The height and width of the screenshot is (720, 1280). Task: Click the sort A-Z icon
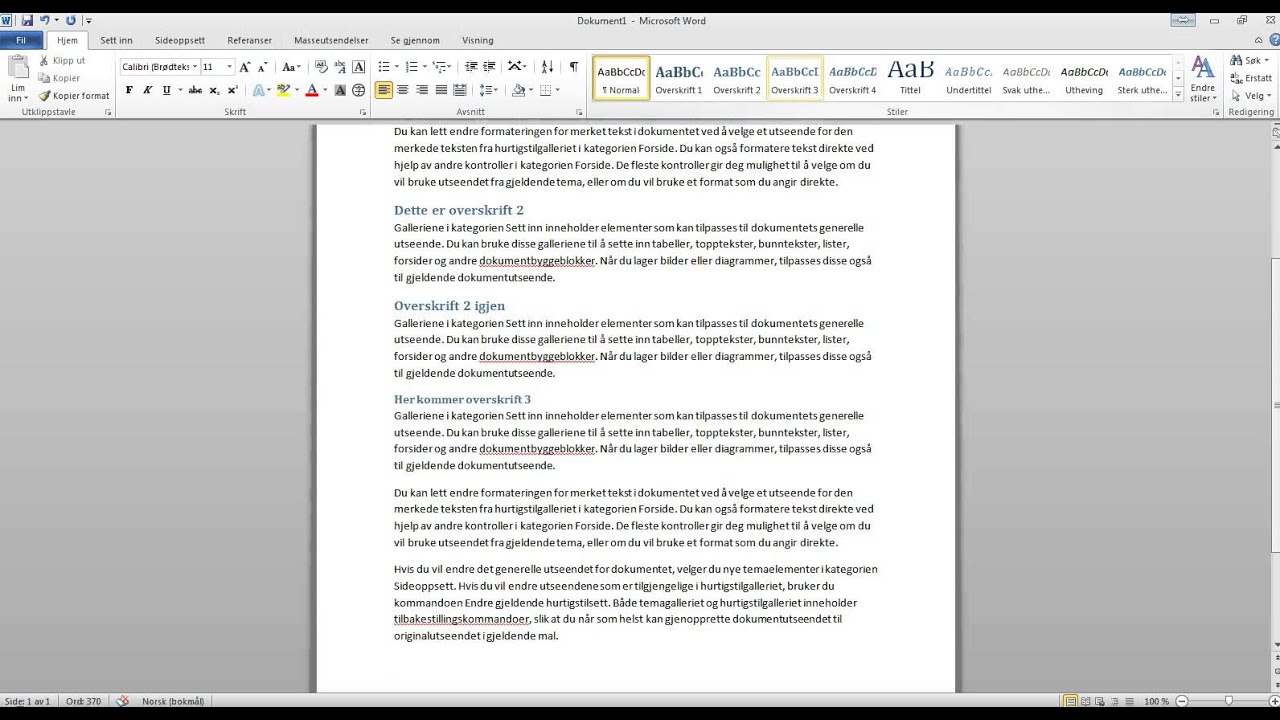pyautogui.click(x=547, y=67)
